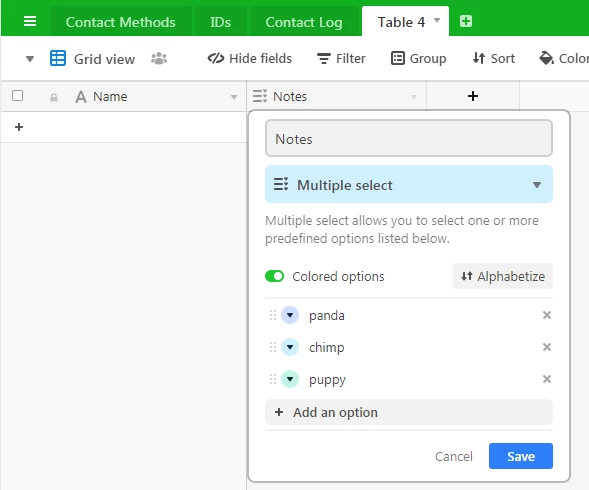Open Hide fields option
Image resolution: width=589 pixels, height=490 pixels.
[250, 58]
